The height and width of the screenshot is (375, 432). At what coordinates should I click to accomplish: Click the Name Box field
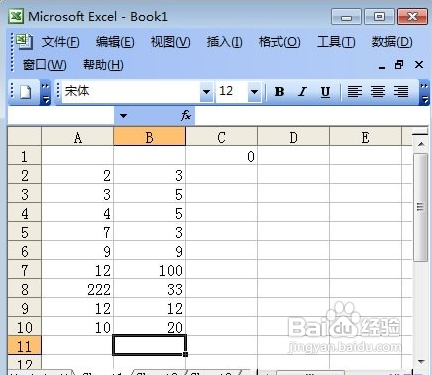point(61,116)
